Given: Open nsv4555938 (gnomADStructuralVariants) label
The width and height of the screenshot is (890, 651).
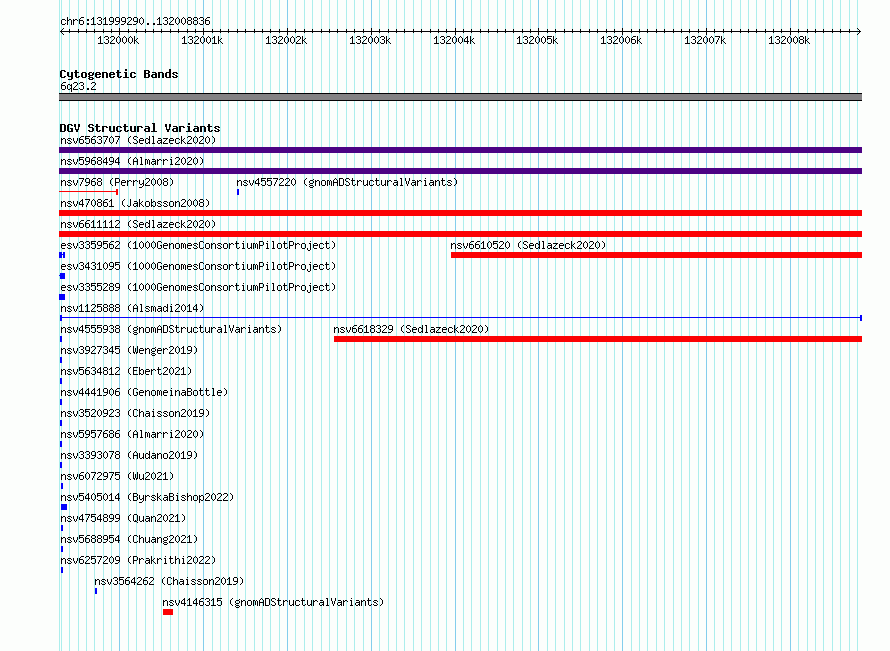Looking at the screenshot, I should pyautogui.click(x=171, y=329).
